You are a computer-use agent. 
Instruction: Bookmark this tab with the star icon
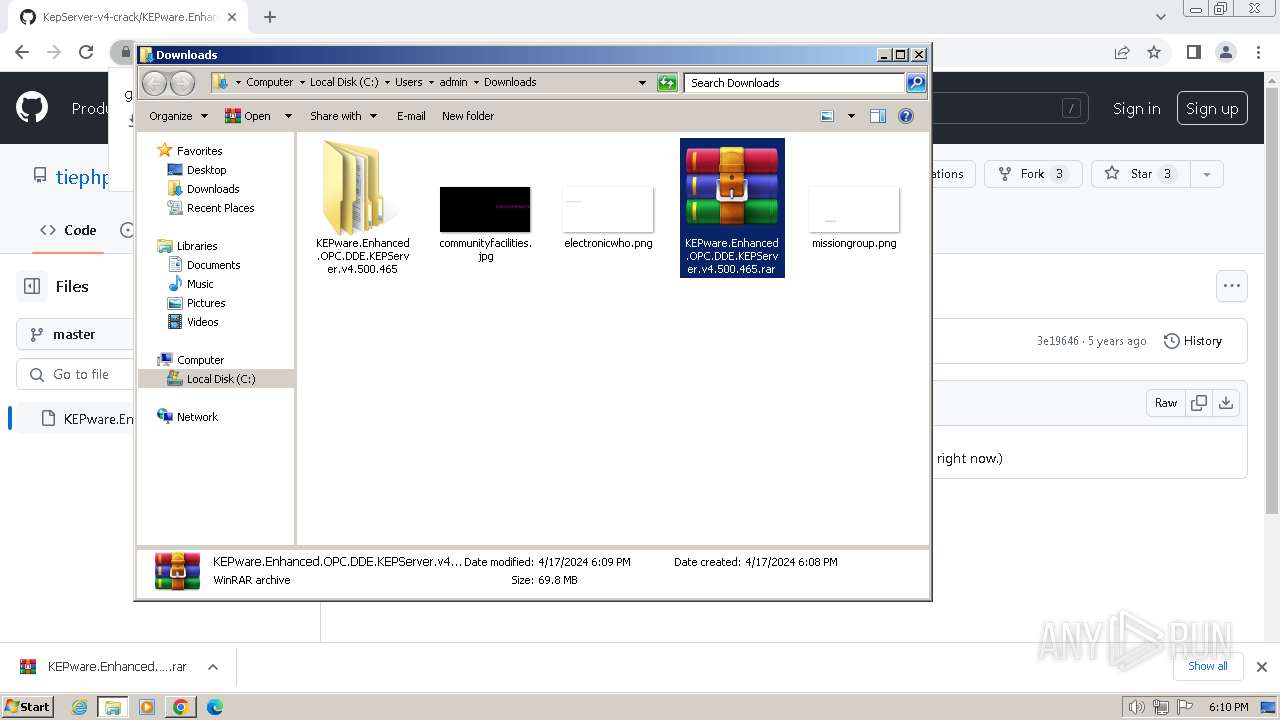pyautogui.click(x=1154, y=52)
